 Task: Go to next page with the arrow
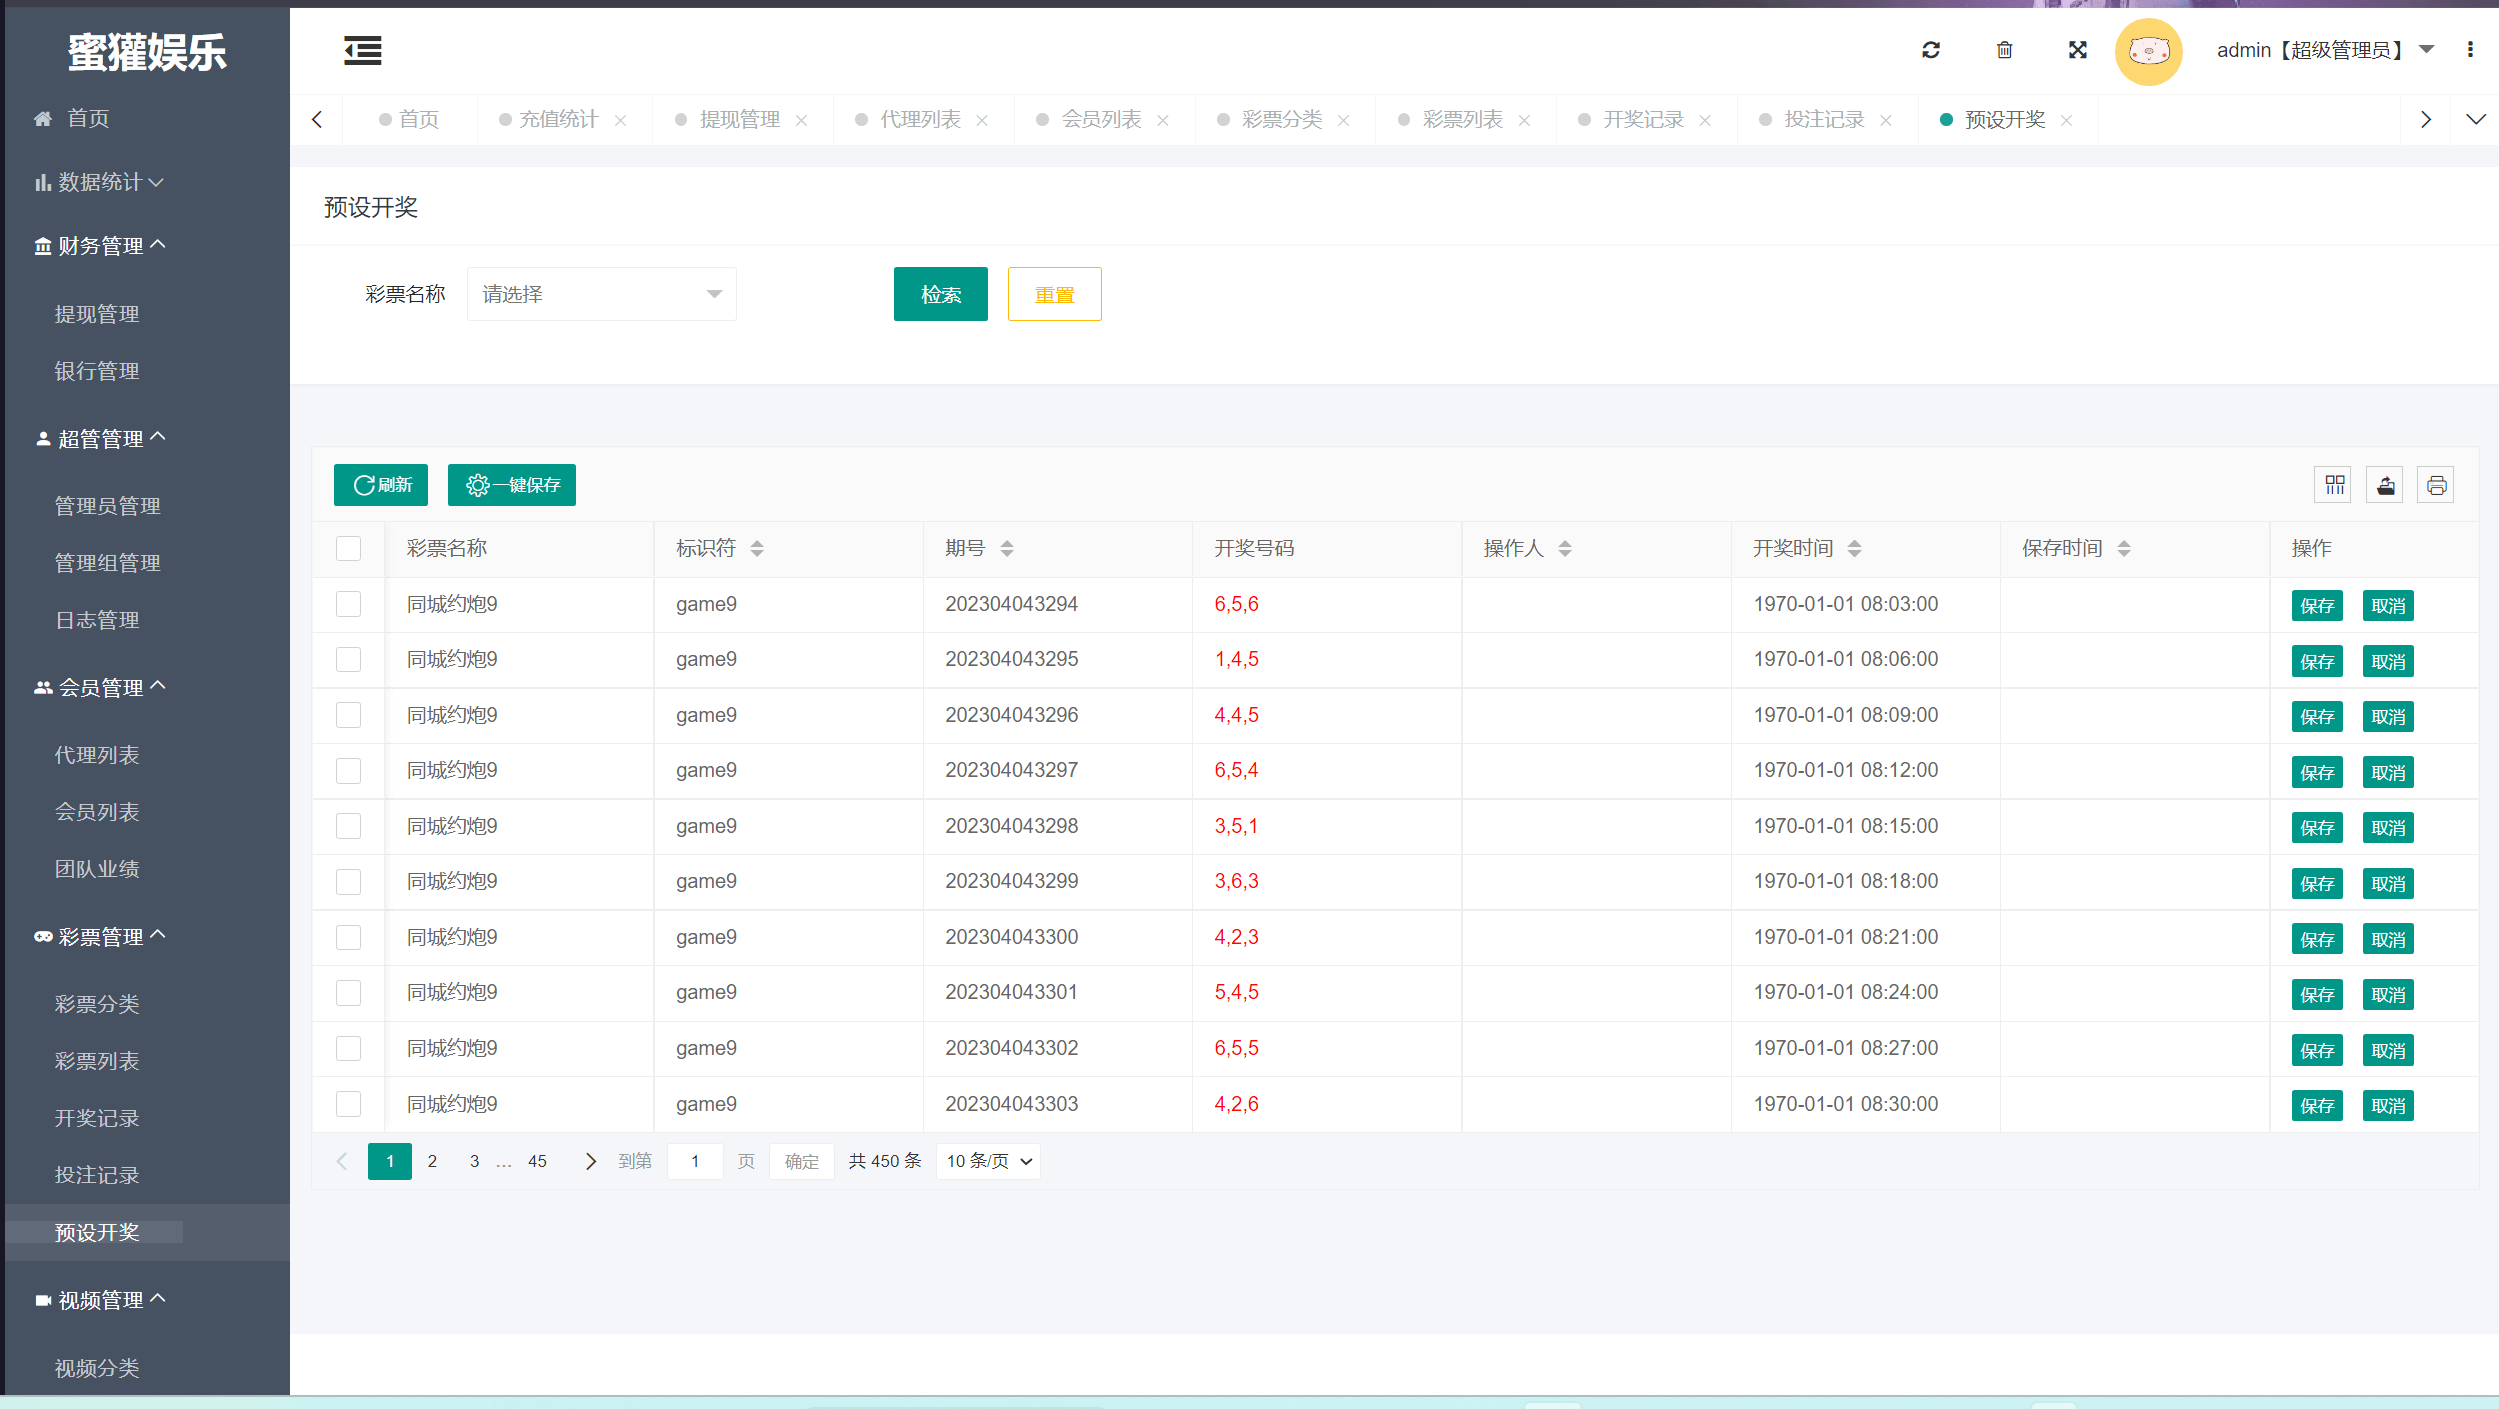[590, 1161]
